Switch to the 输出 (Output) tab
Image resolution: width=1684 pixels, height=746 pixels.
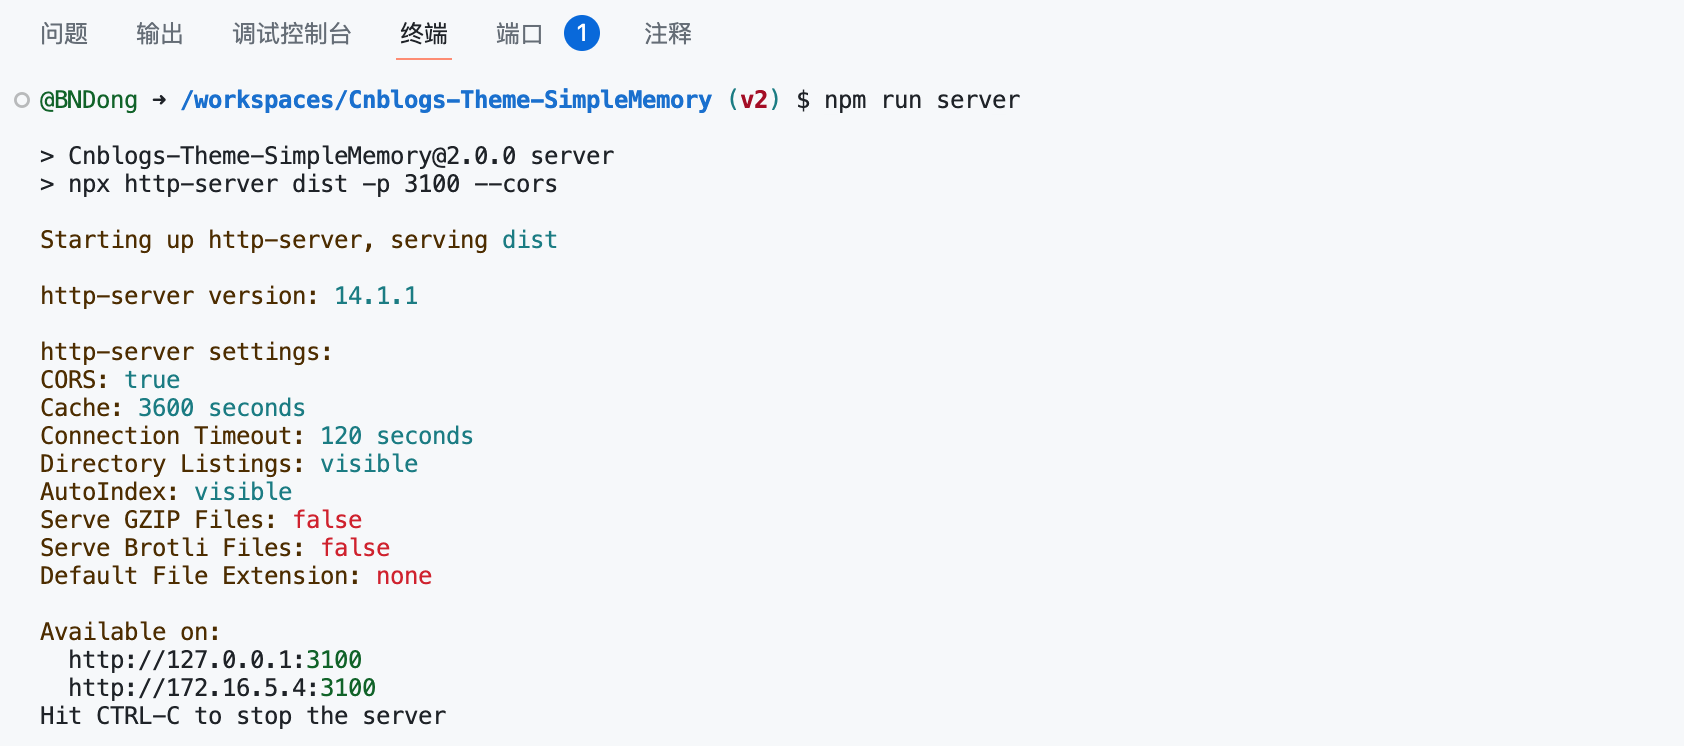[160, 34]
